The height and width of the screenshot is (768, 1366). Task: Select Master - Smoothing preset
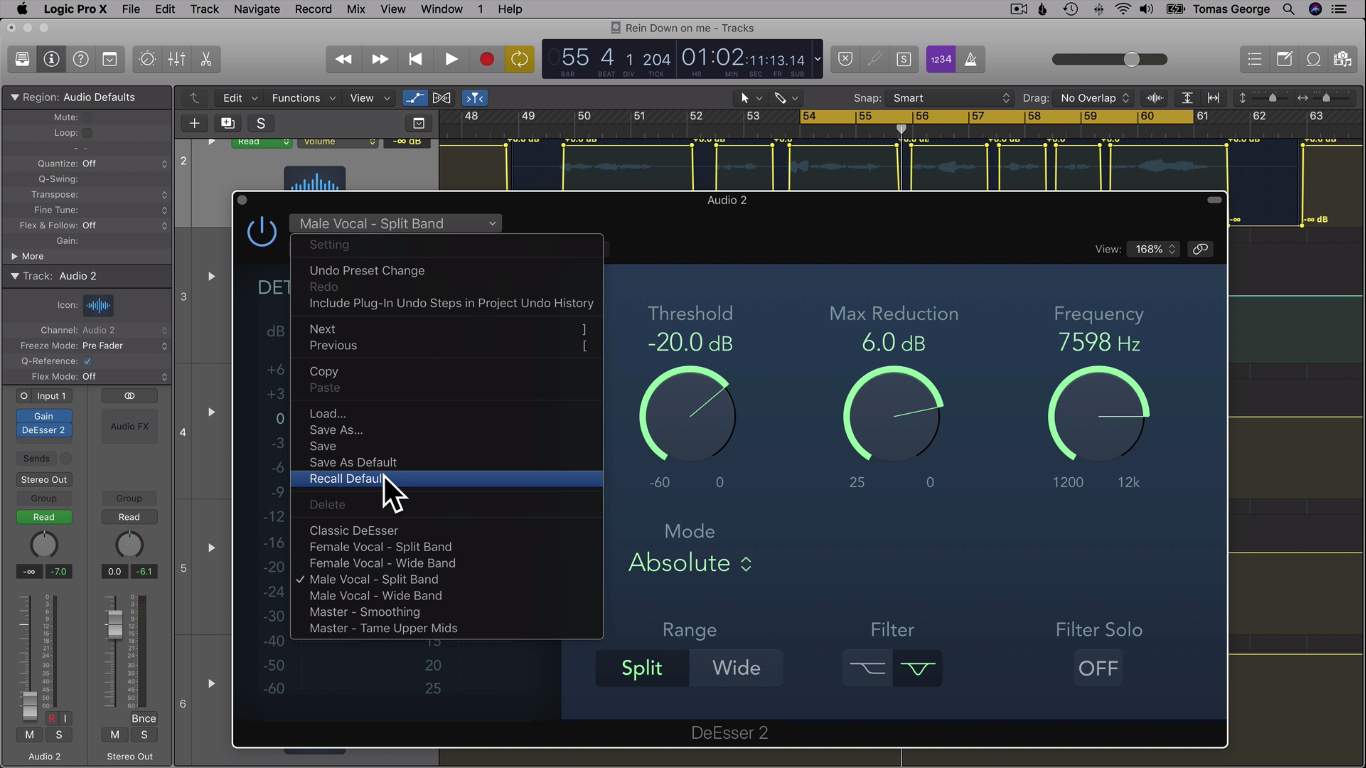[447, 612]
